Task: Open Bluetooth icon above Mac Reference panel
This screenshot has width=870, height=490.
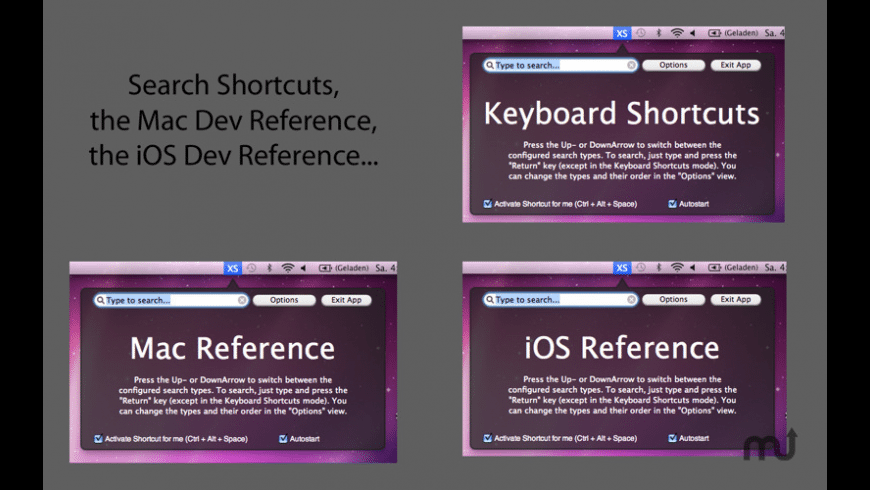Action: click(x=269, y=268)
